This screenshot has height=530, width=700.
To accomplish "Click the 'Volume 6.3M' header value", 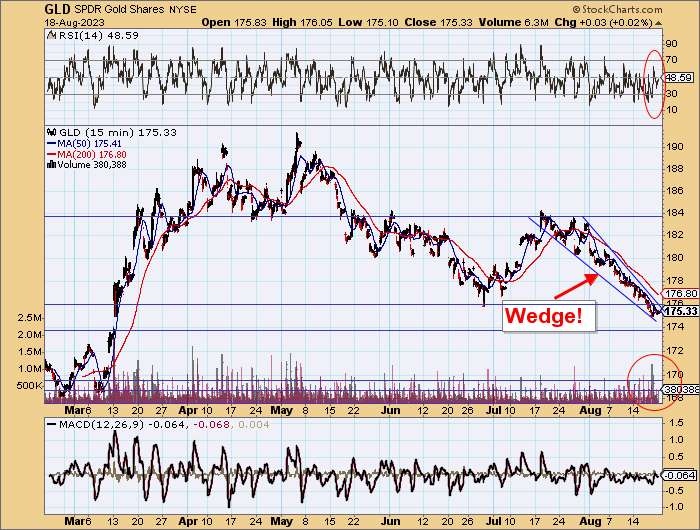I will pos(513,22).
